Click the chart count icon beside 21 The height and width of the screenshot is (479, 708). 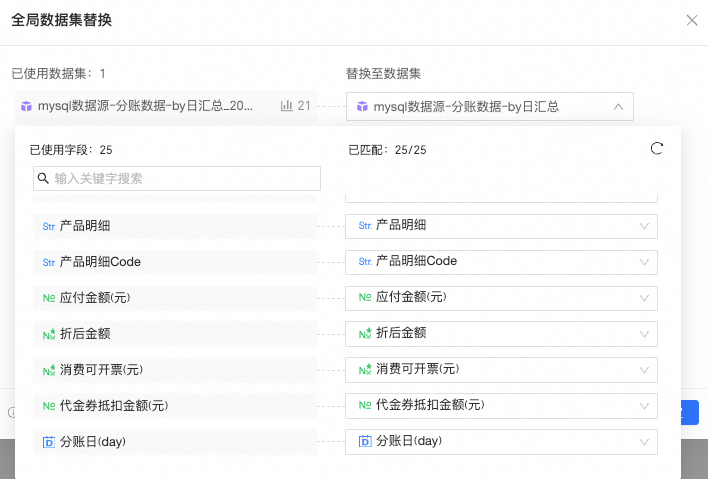pyautogui.click(x=287, y=106)
